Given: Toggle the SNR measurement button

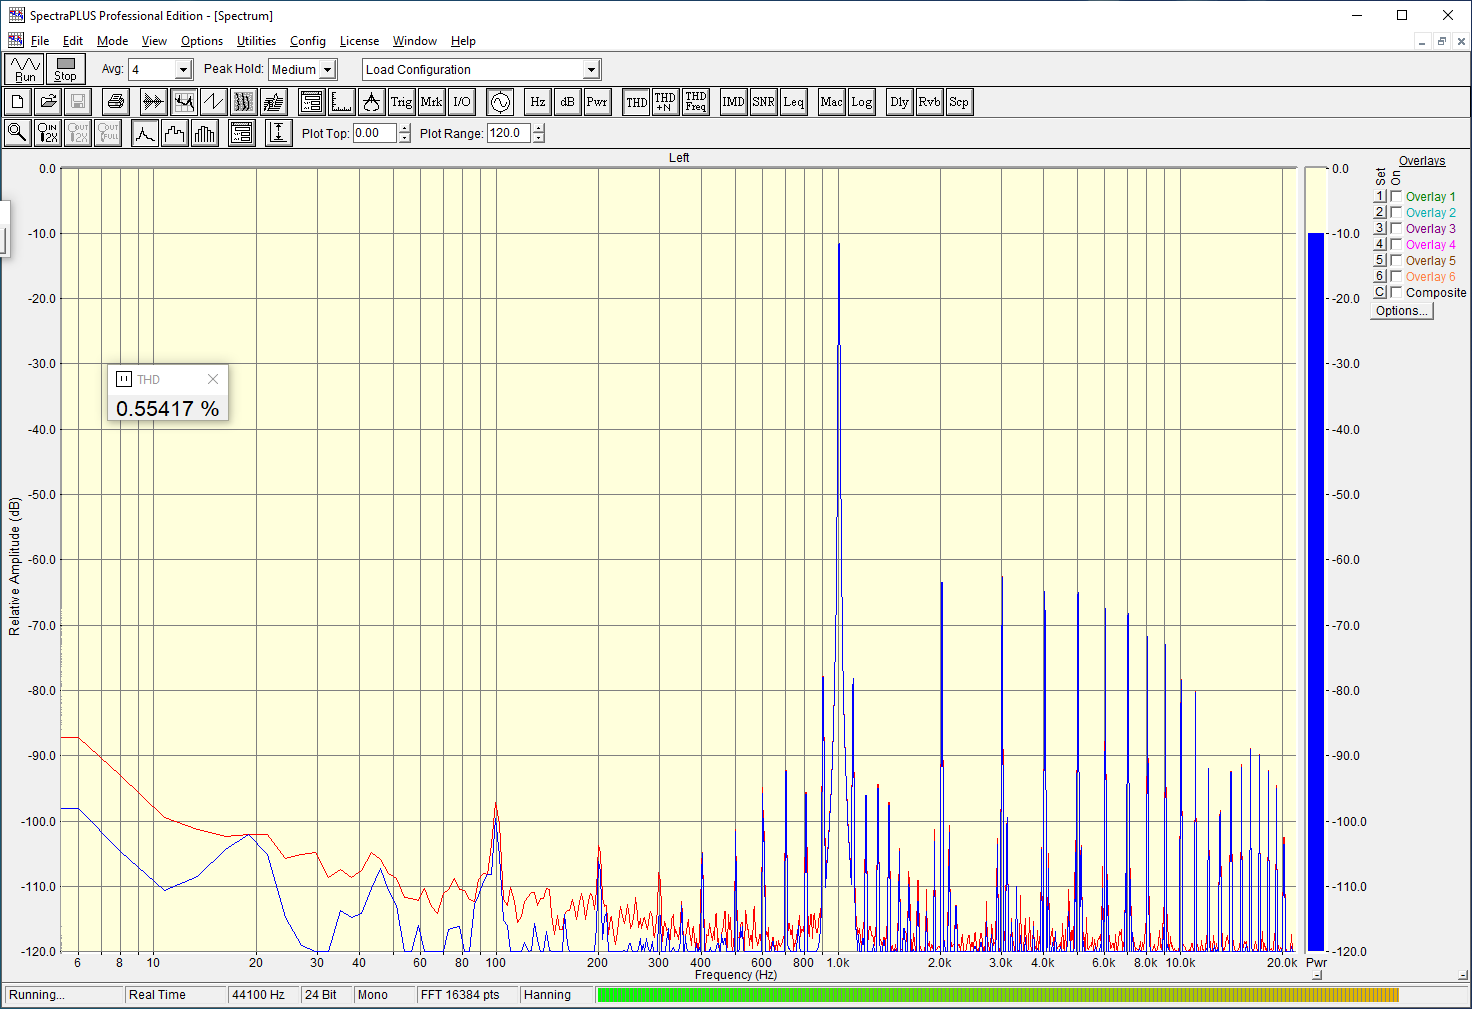Looking at the screenshot, I should point(763,102).
